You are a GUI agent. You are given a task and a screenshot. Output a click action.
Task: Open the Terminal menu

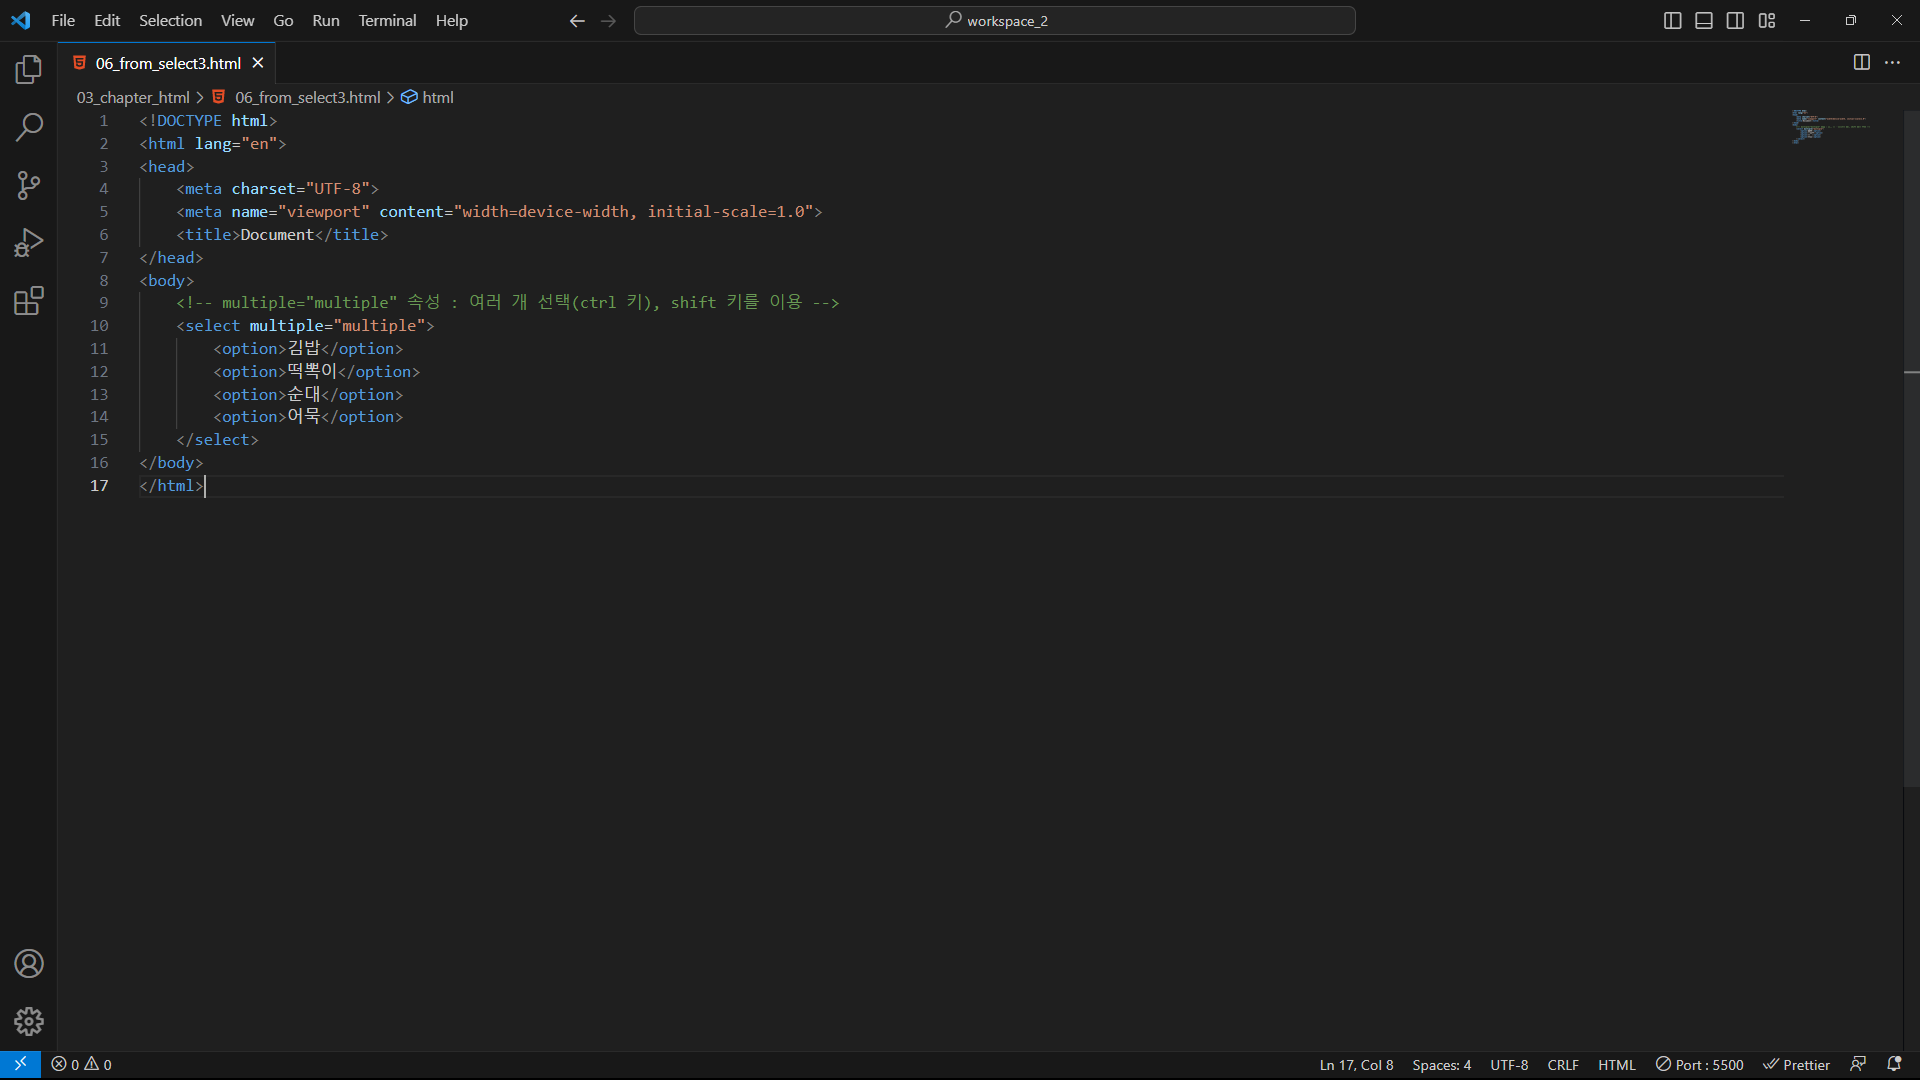[x=387, y=20]
